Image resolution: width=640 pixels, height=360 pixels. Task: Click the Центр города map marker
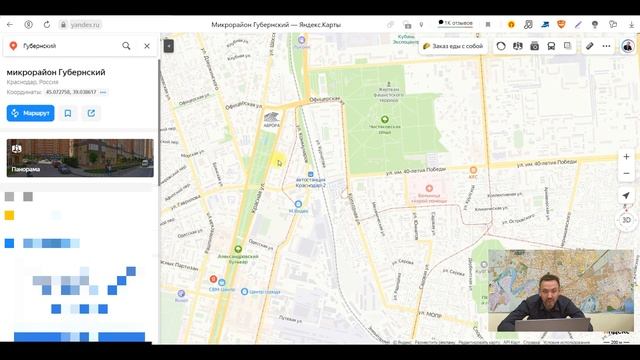coord(244,291)
